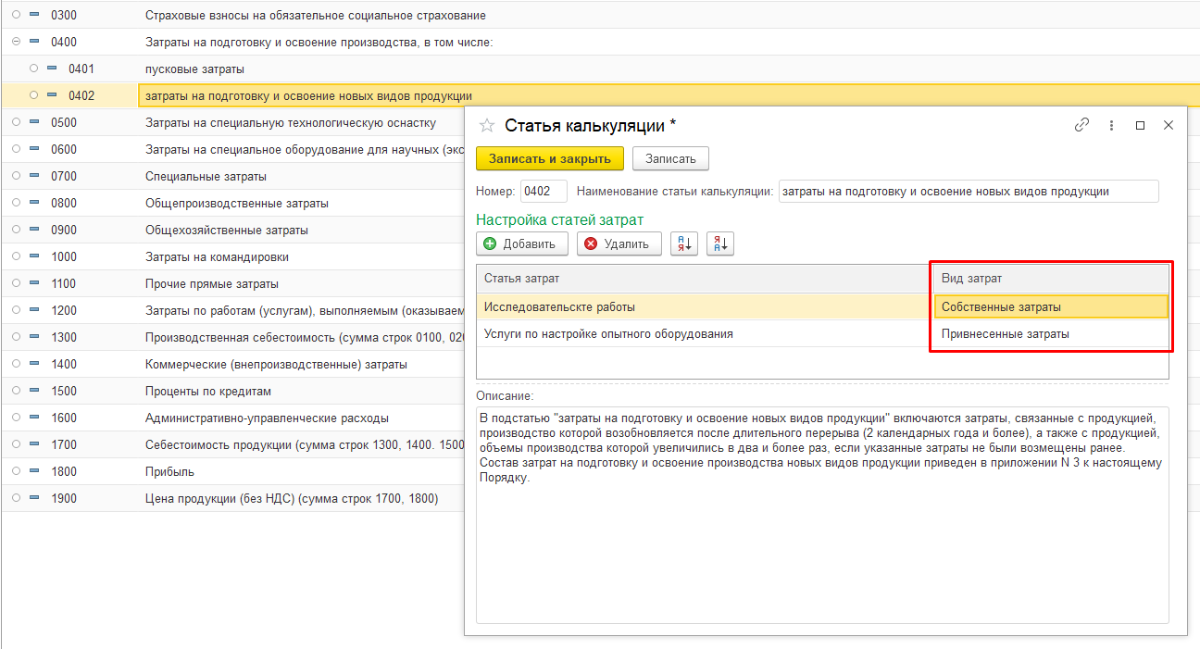Click inside the Описание text area
The image size is (1200, 649).
click(x=822, y=514)
